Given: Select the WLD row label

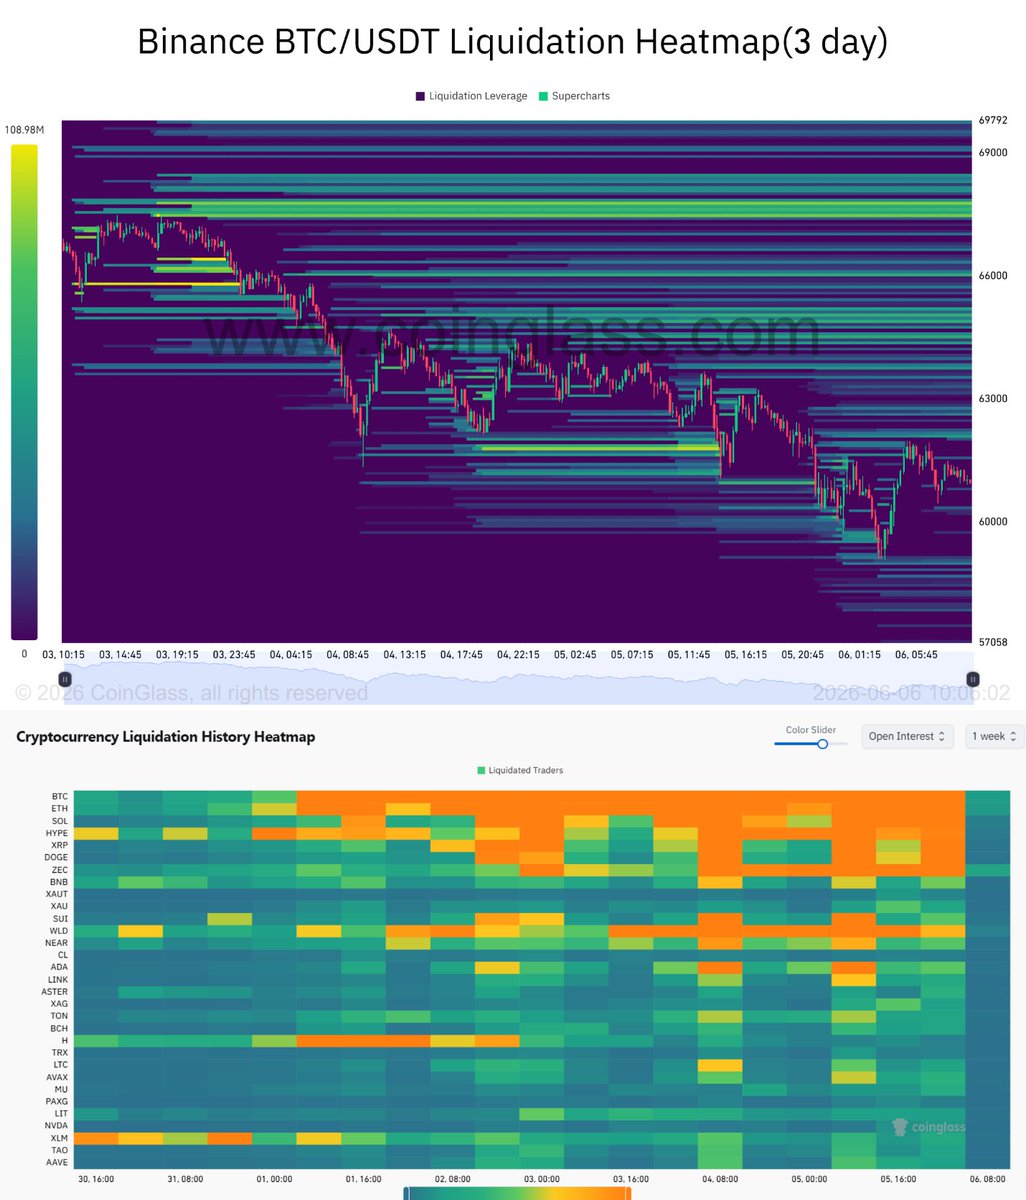Looking at the screenshot, I should [59, 930].
